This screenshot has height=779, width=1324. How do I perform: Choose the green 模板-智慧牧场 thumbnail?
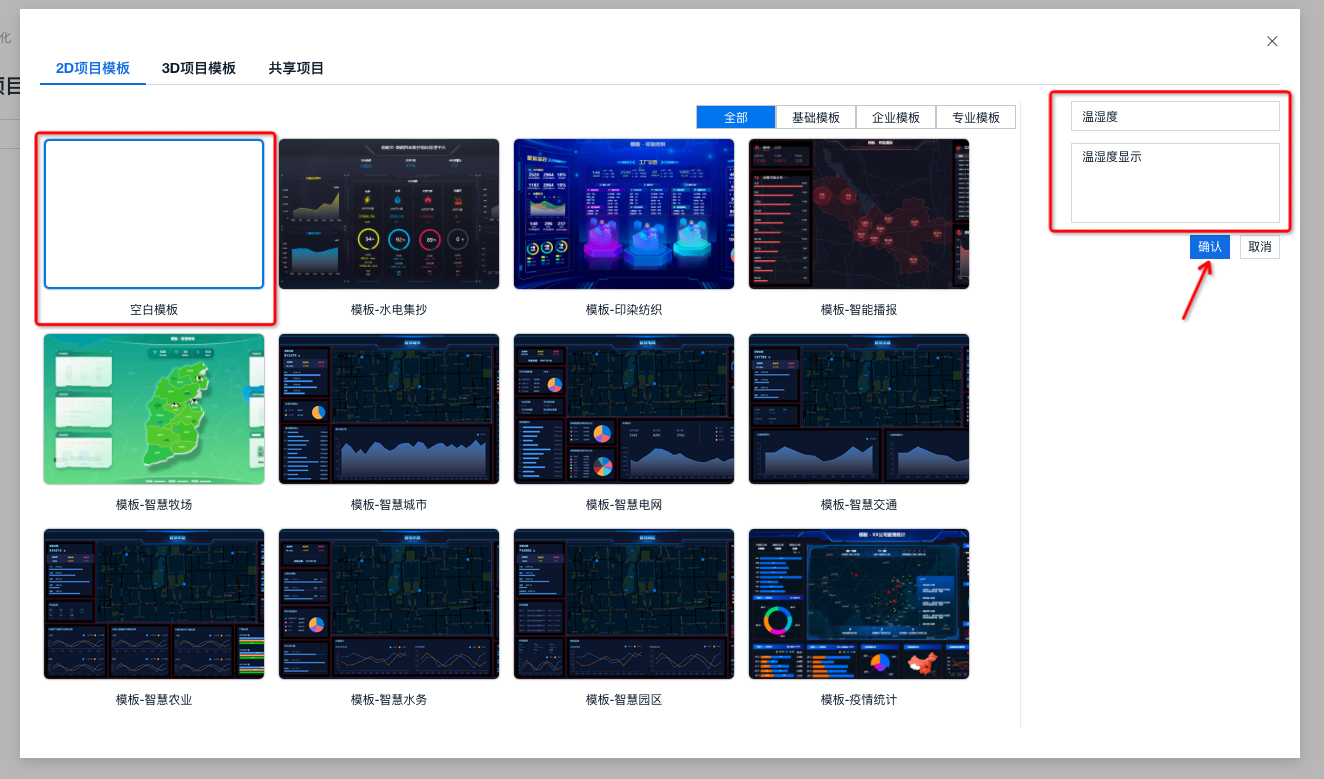point(154,409)
